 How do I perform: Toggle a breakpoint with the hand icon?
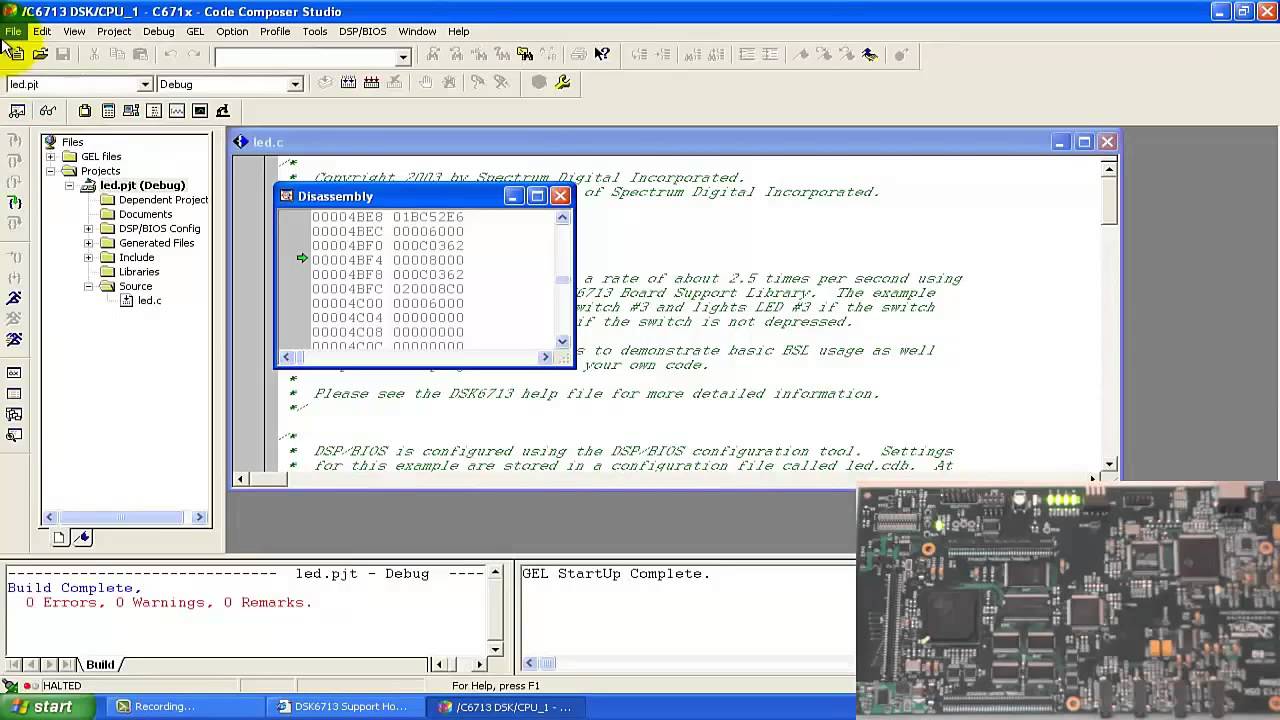click(x=426, y=84)
